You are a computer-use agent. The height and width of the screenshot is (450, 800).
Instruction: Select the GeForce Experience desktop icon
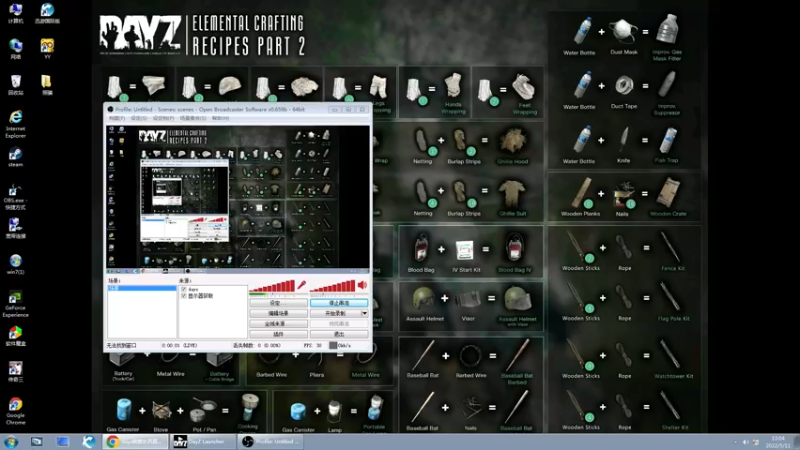click(x=15, y=304)
